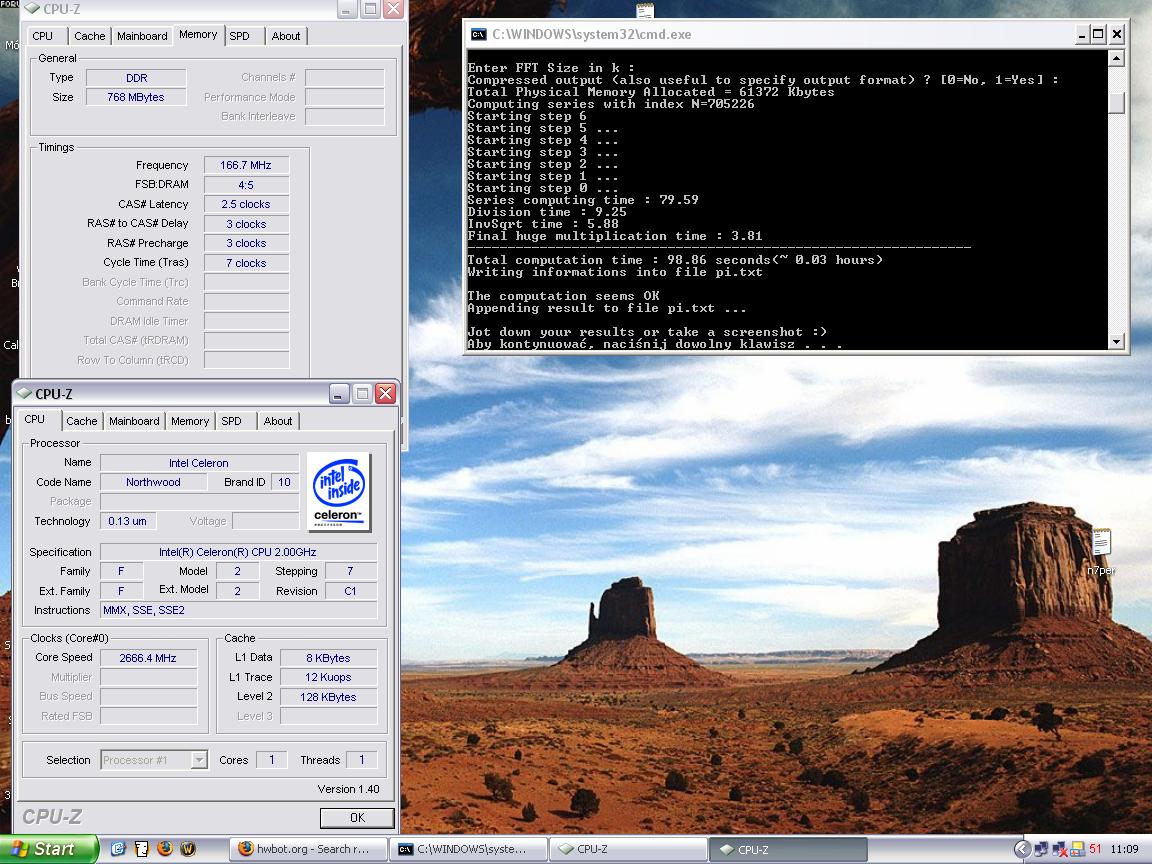Click the Code Name value Northwood

(153, 483)
